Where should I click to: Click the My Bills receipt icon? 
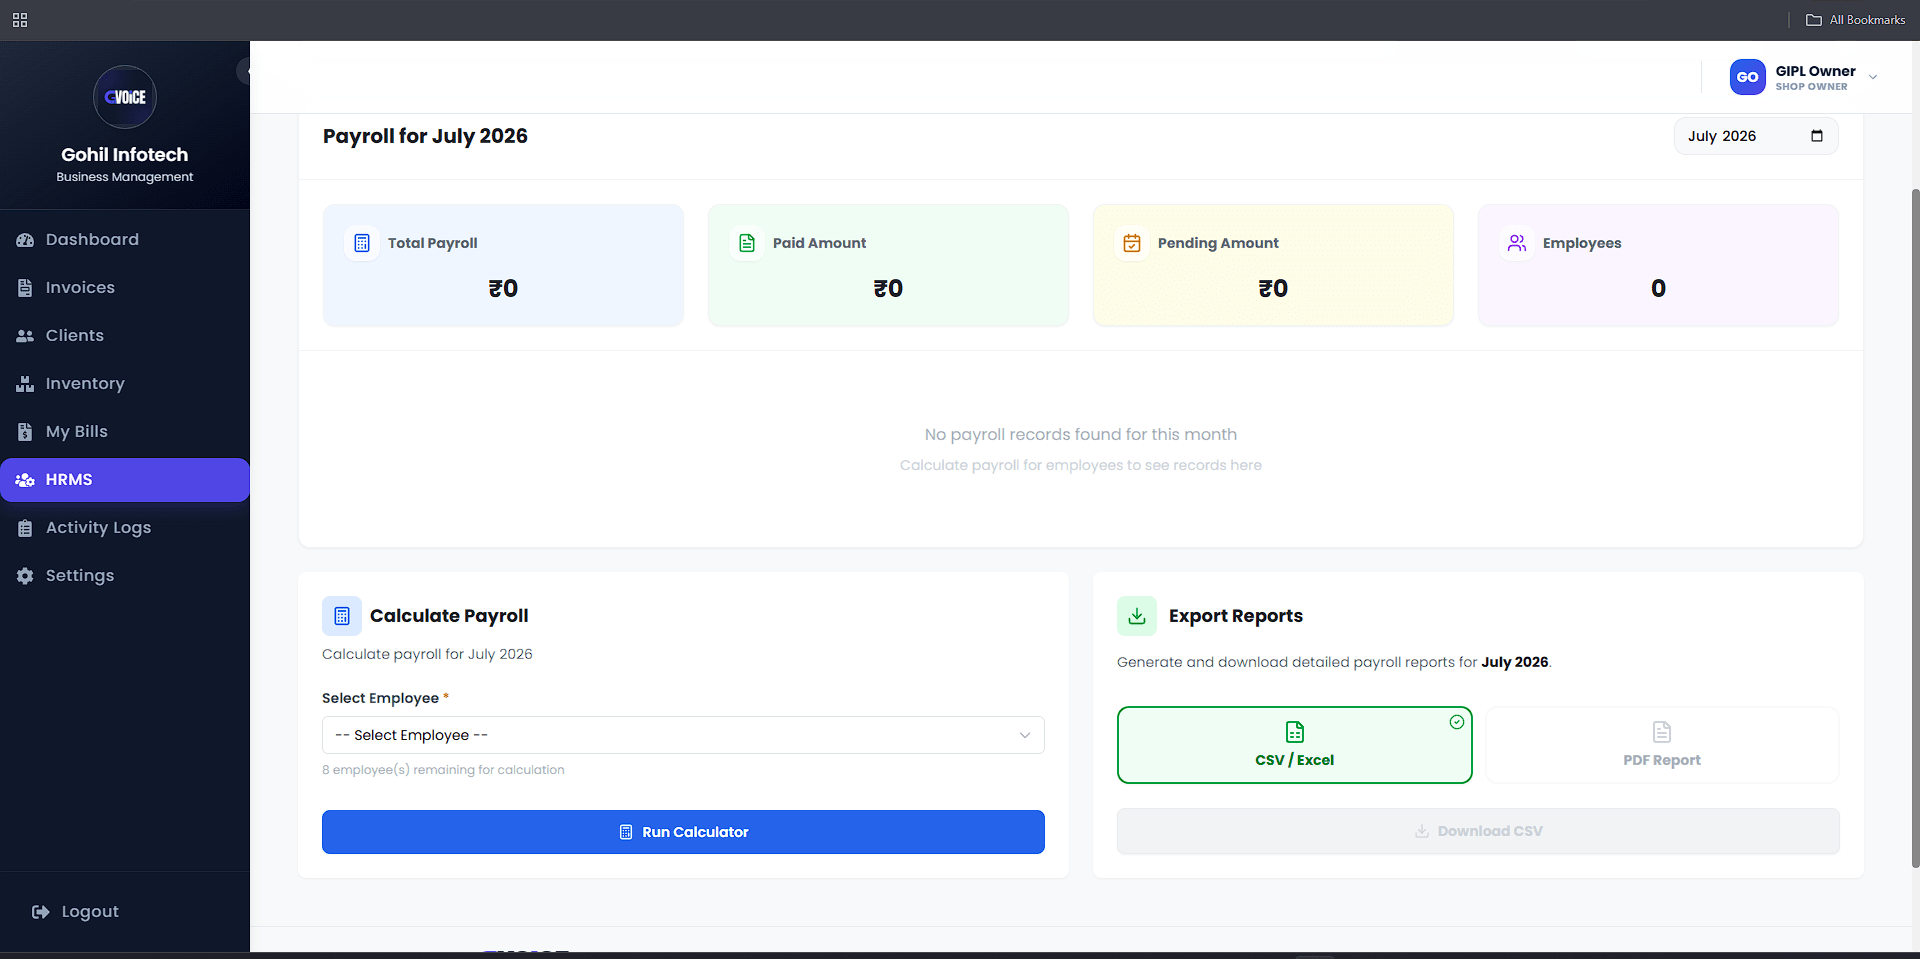[x=25, y=432]
